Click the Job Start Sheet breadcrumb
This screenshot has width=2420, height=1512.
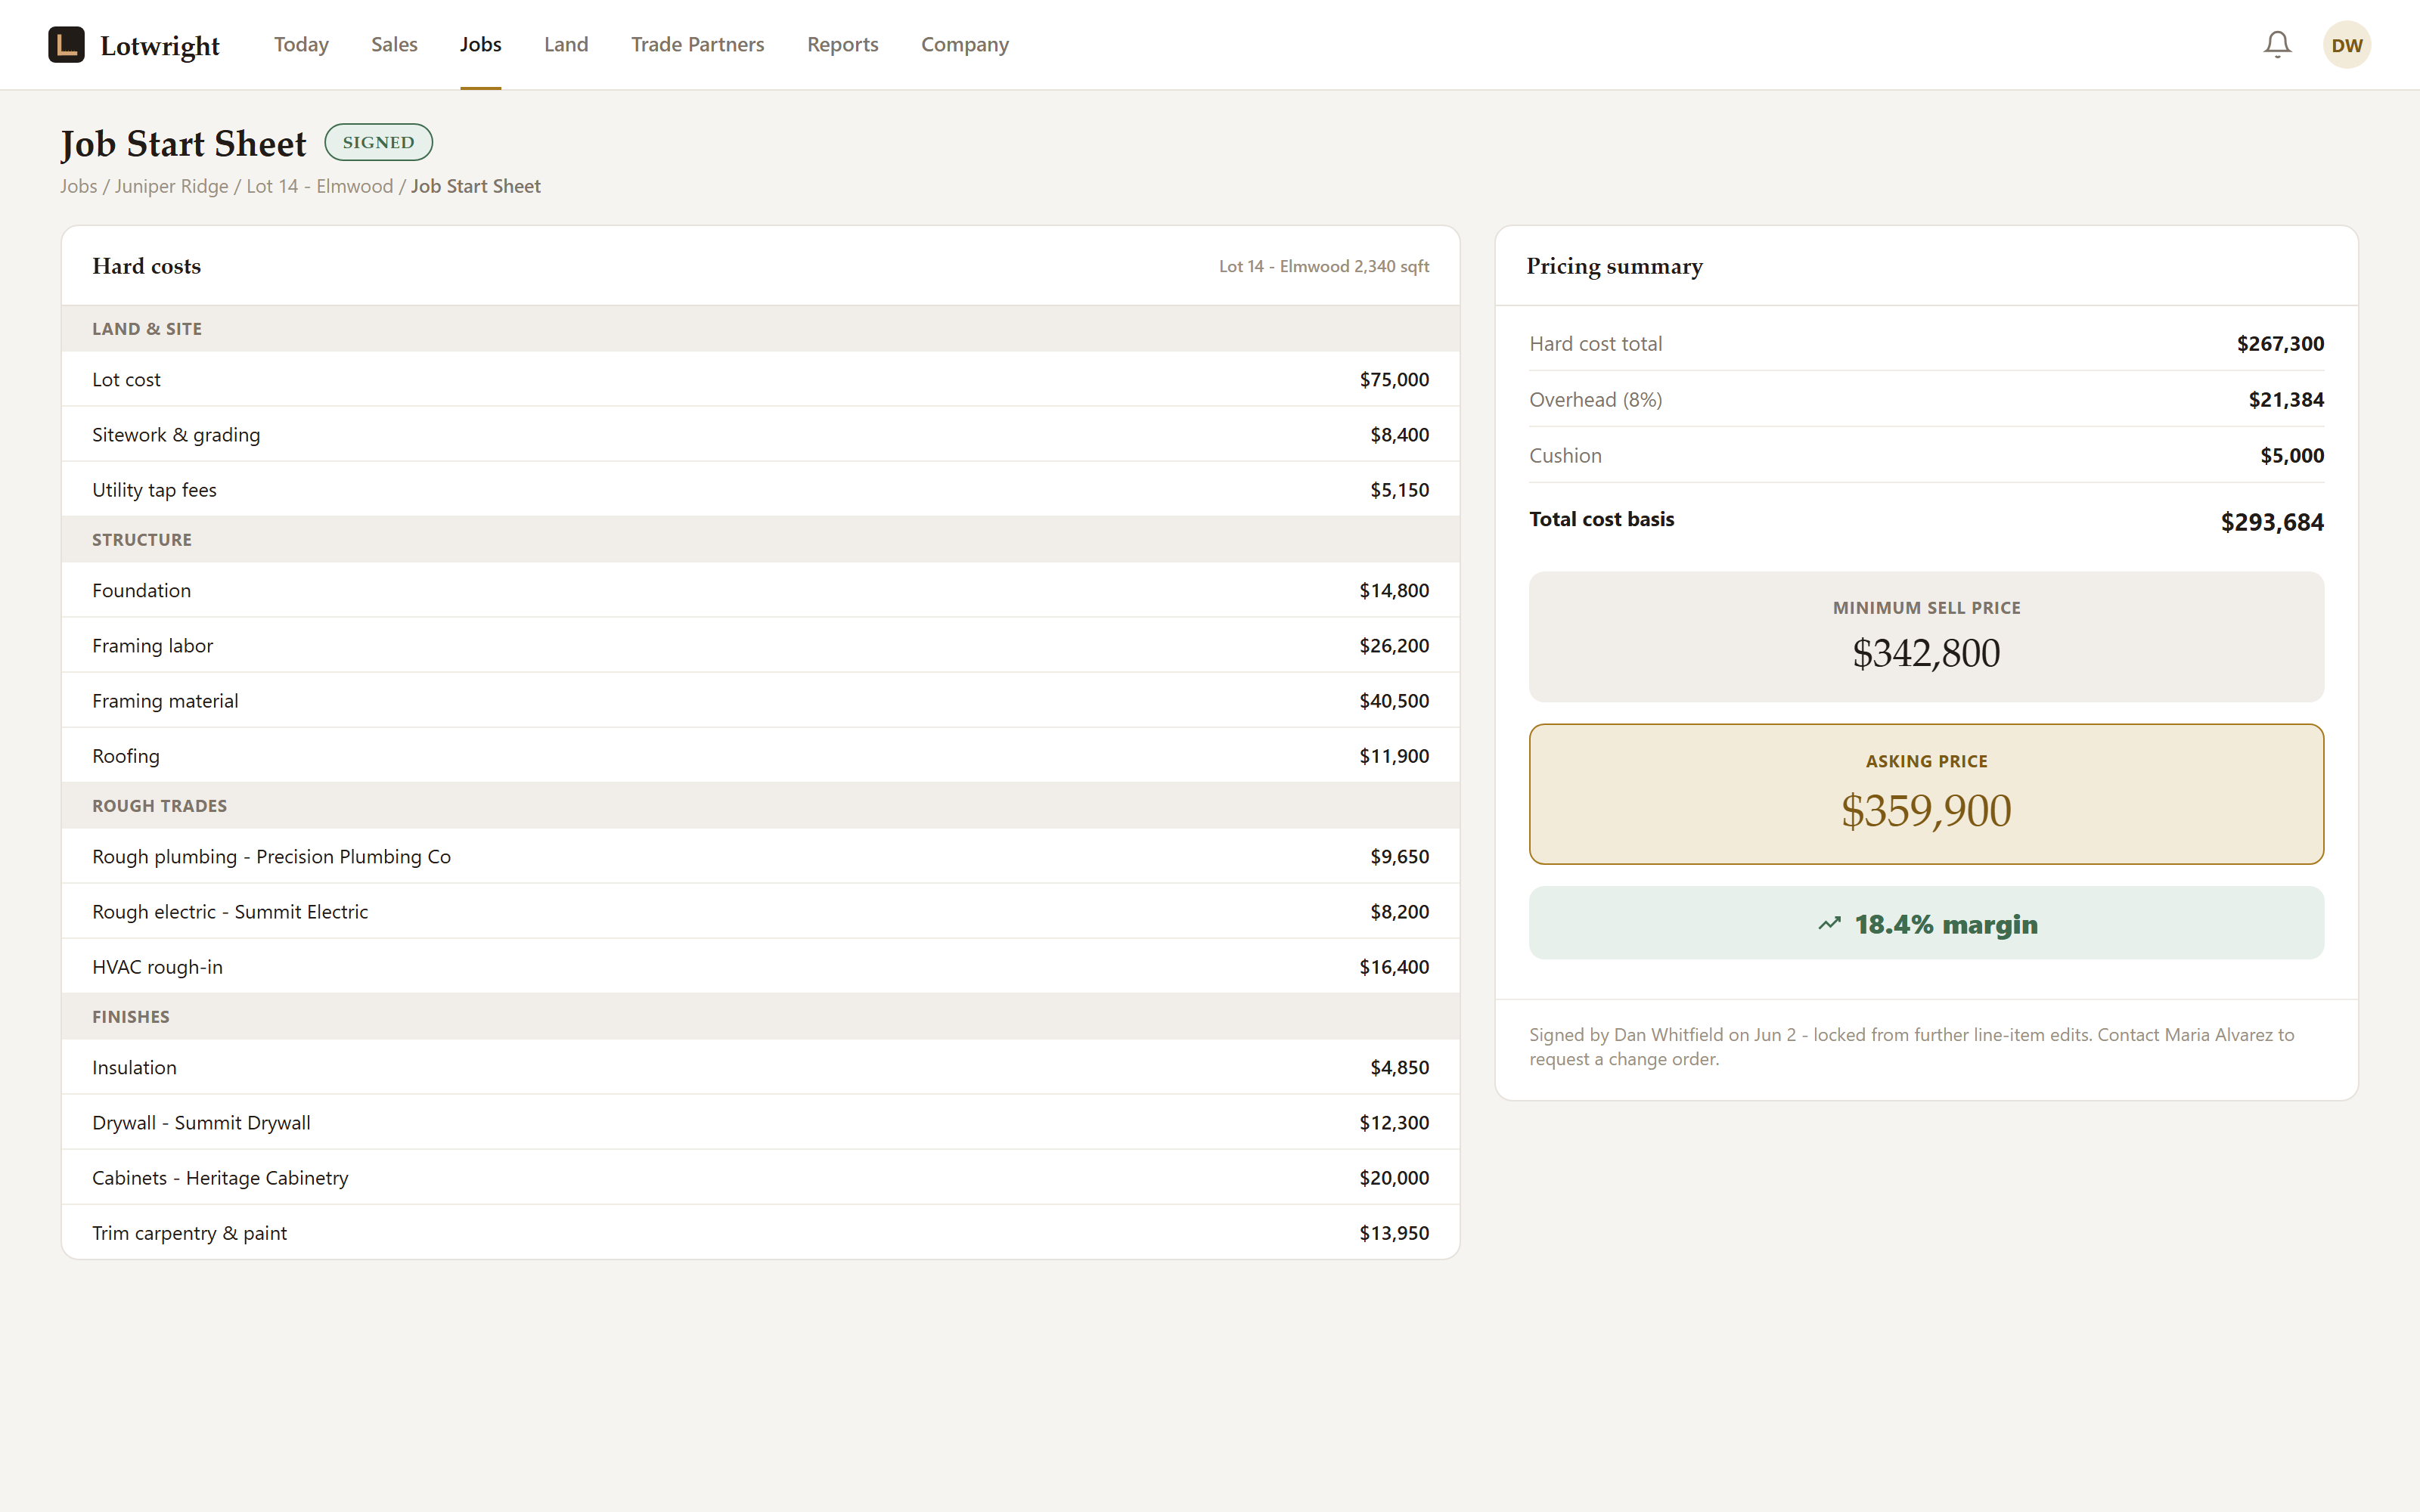(475, 186)
